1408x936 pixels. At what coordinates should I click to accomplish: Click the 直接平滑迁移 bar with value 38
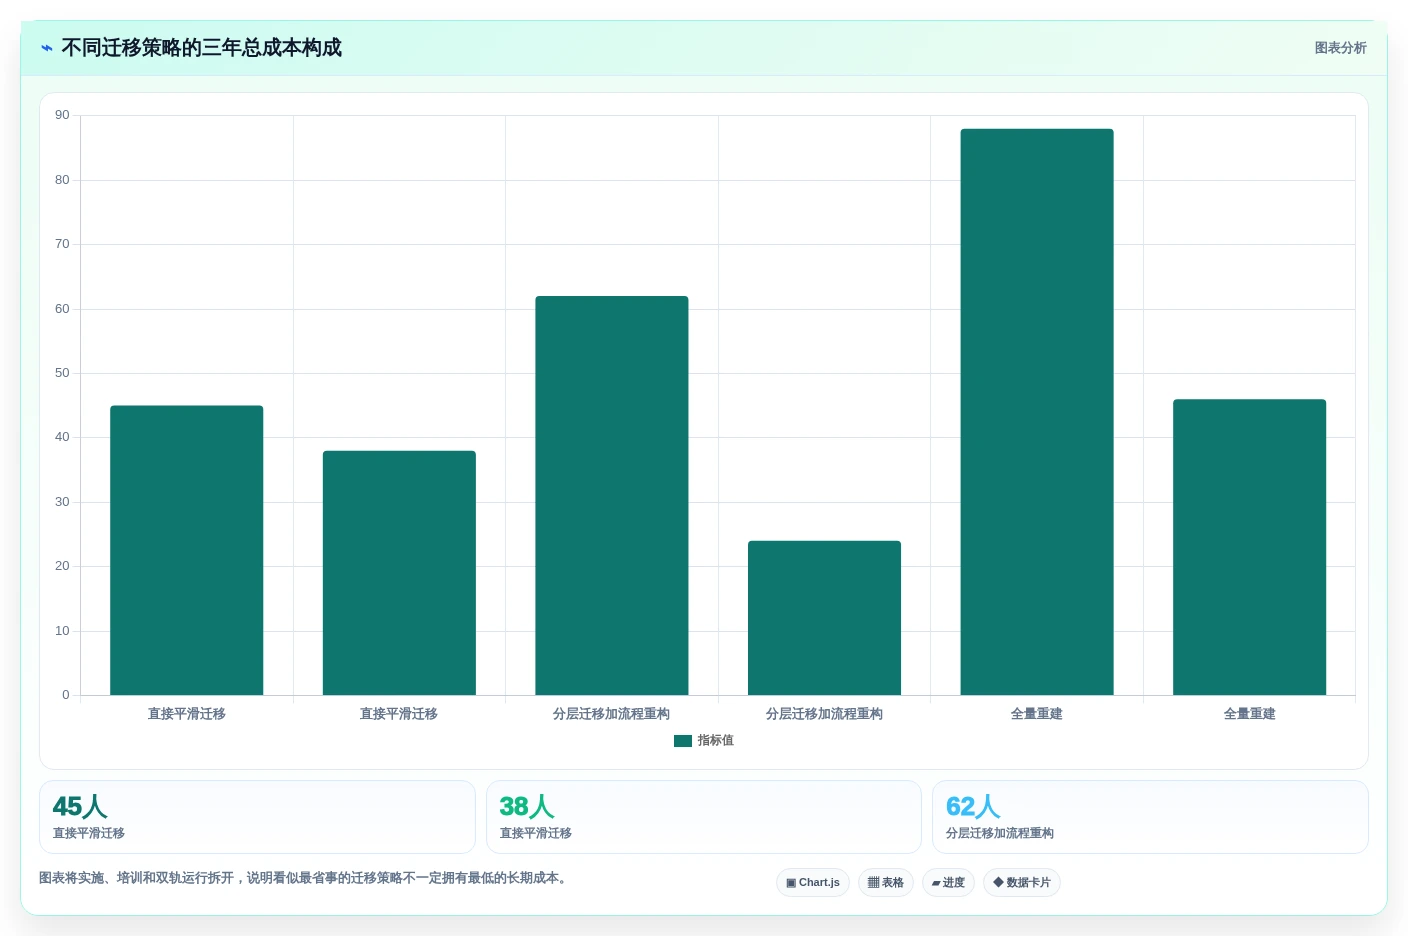tap(399, 573)
